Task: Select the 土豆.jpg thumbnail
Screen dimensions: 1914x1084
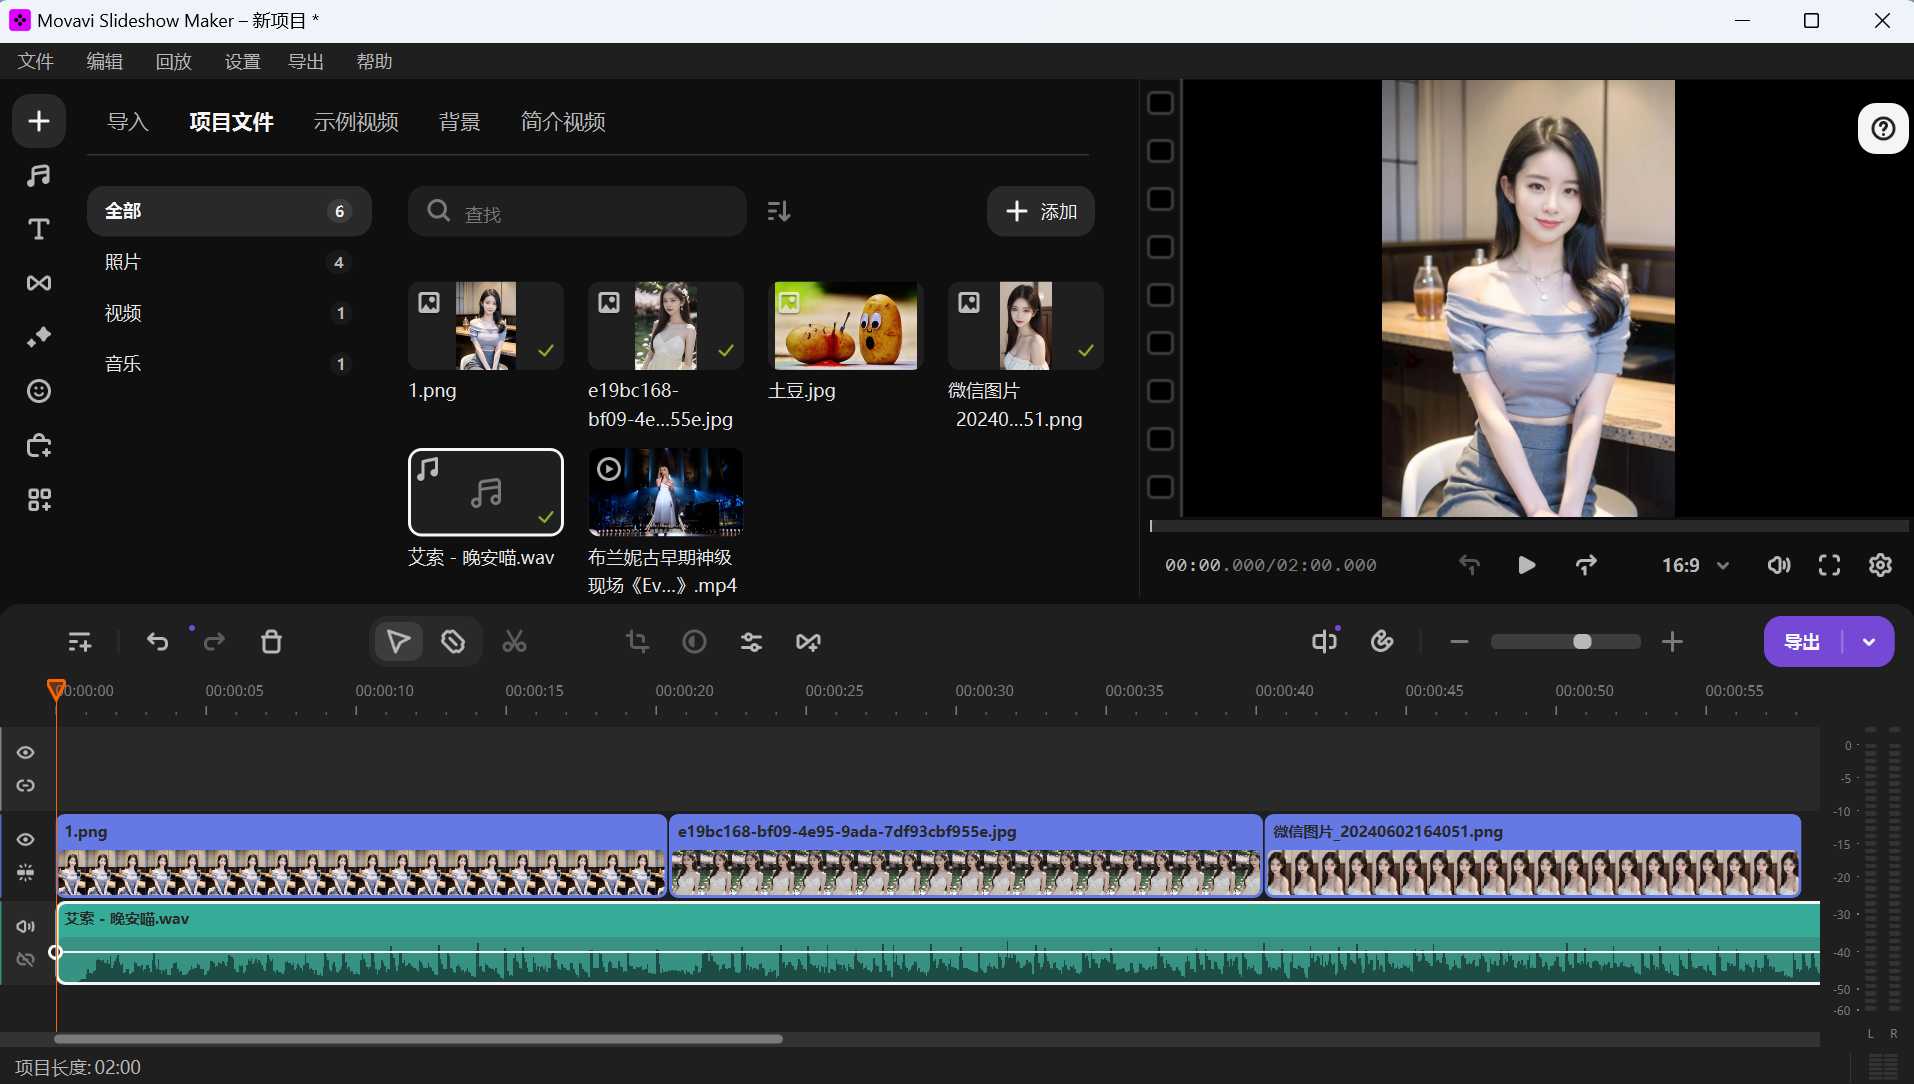Action: click(x=846, y=326)
